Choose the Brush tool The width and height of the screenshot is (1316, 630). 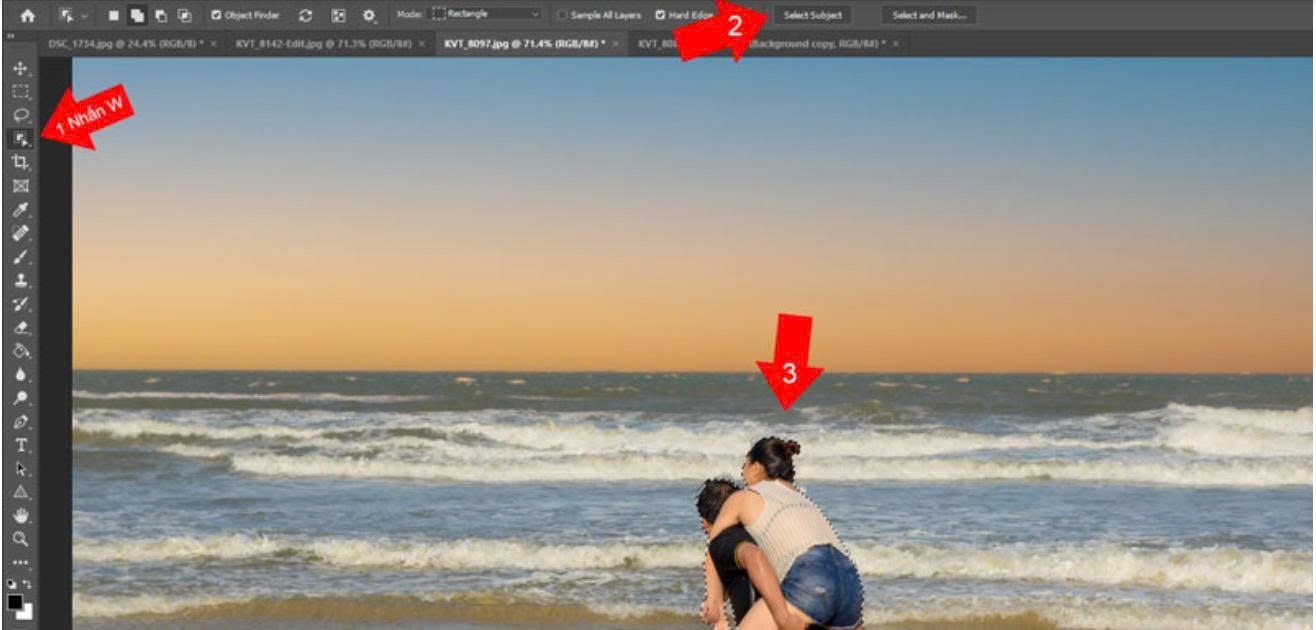tap(20, 257)
